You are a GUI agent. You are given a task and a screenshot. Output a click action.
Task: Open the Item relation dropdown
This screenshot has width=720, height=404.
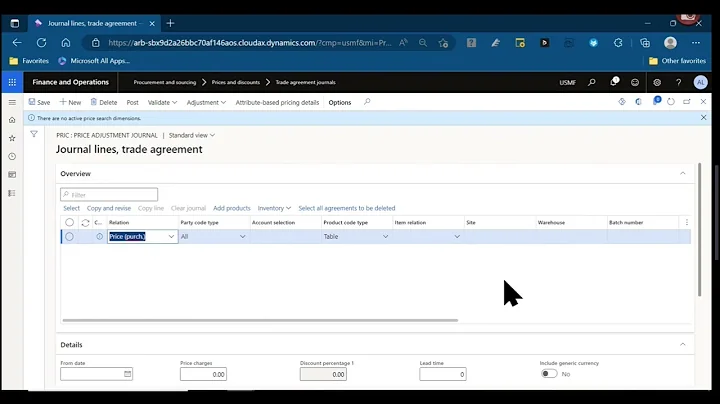[x=457, y=236]
